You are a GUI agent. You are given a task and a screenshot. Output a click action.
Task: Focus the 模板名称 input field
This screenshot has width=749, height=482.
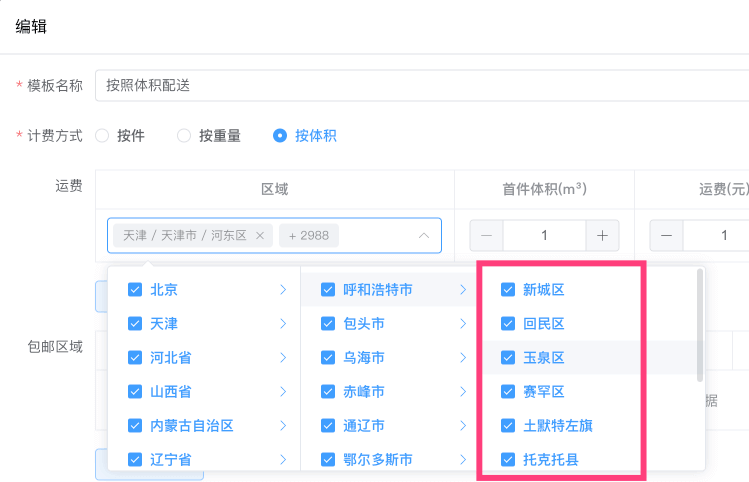tap(420, 86)
